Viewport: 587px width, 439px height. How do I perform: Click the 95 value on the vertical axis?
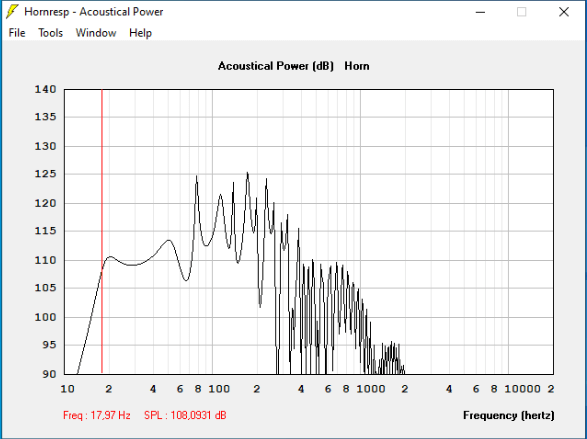[49, 345]
